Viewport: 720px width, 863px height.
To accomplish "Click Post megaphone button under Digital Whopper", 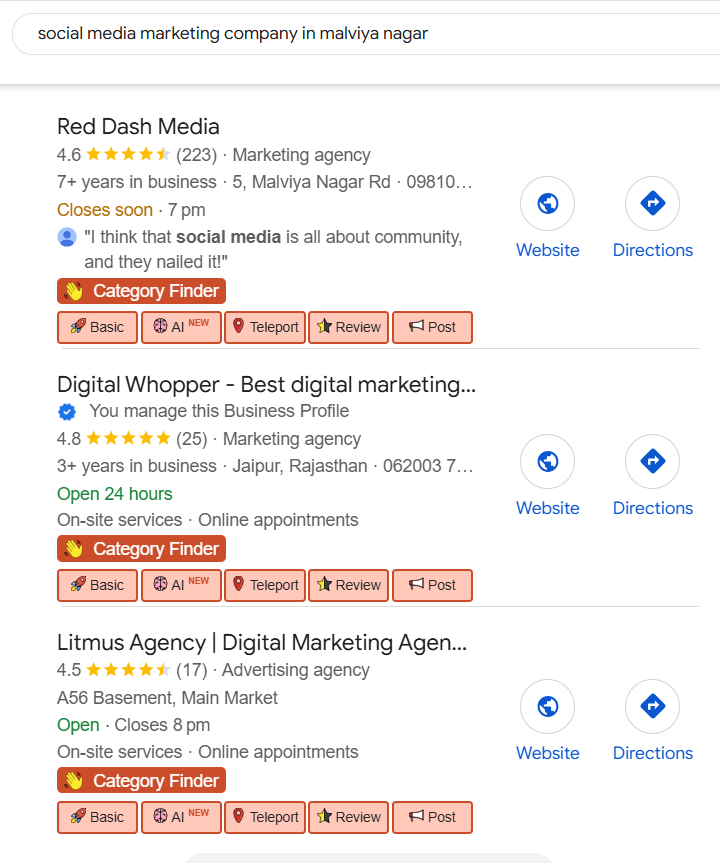I will 432,585.
